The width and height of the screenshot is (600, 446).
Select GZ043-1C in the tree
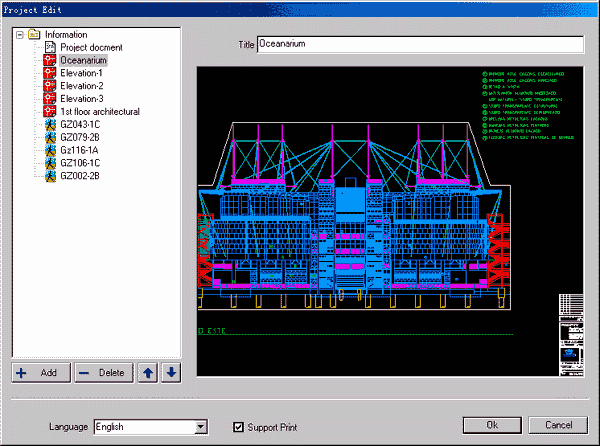point(80,124)
